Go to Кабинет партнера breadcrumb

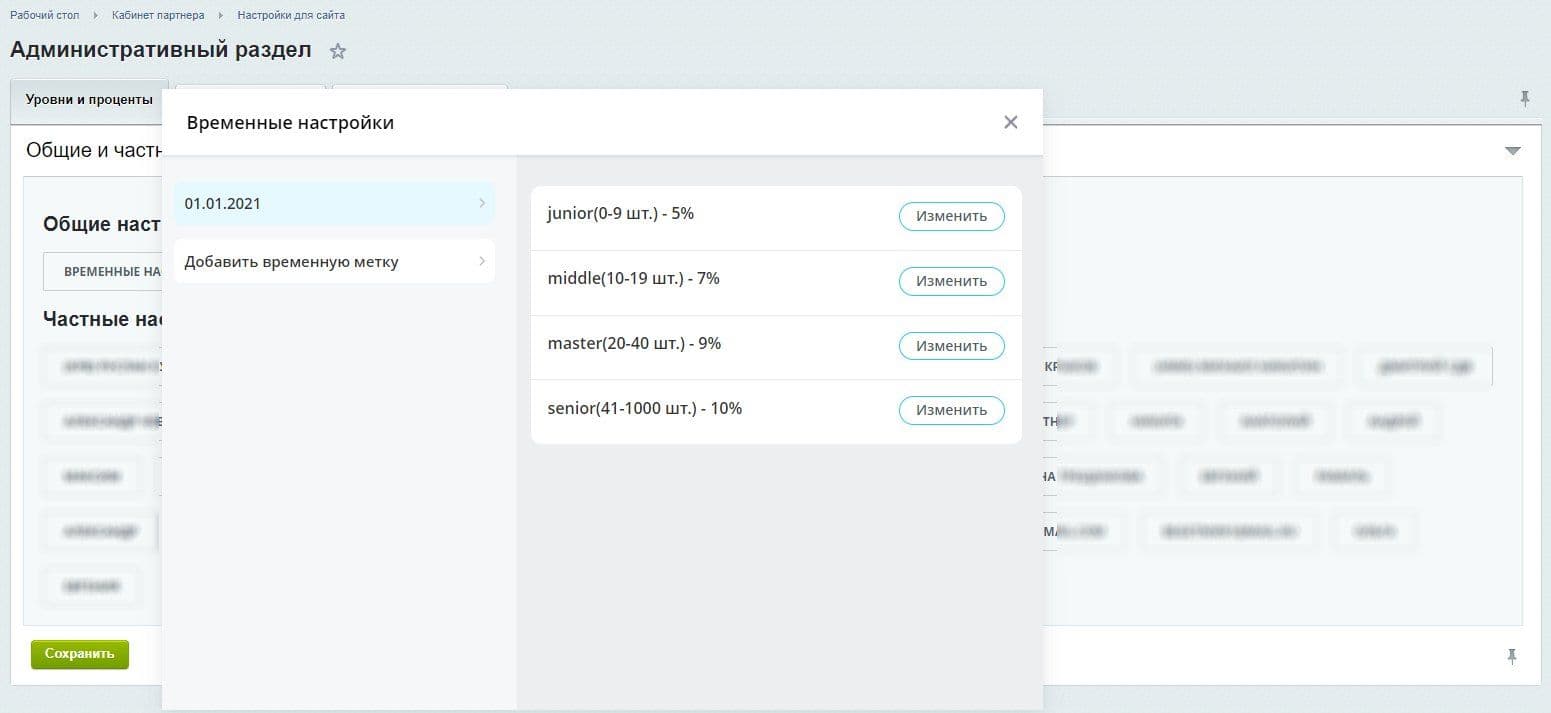158,15
